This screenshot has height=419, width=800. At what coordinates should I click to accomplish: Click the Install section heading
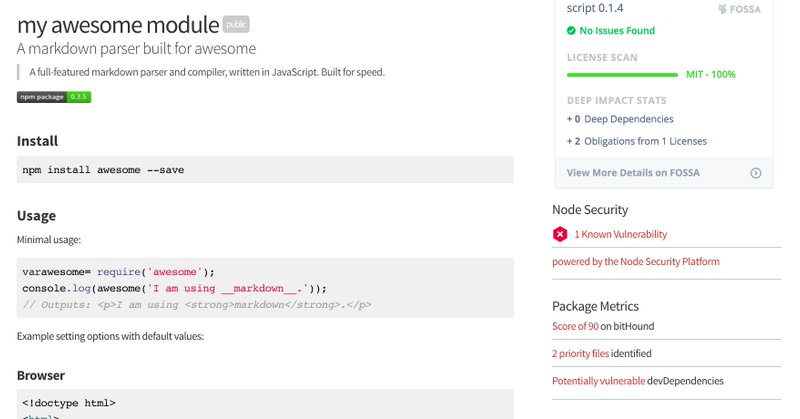click(37, 141)
